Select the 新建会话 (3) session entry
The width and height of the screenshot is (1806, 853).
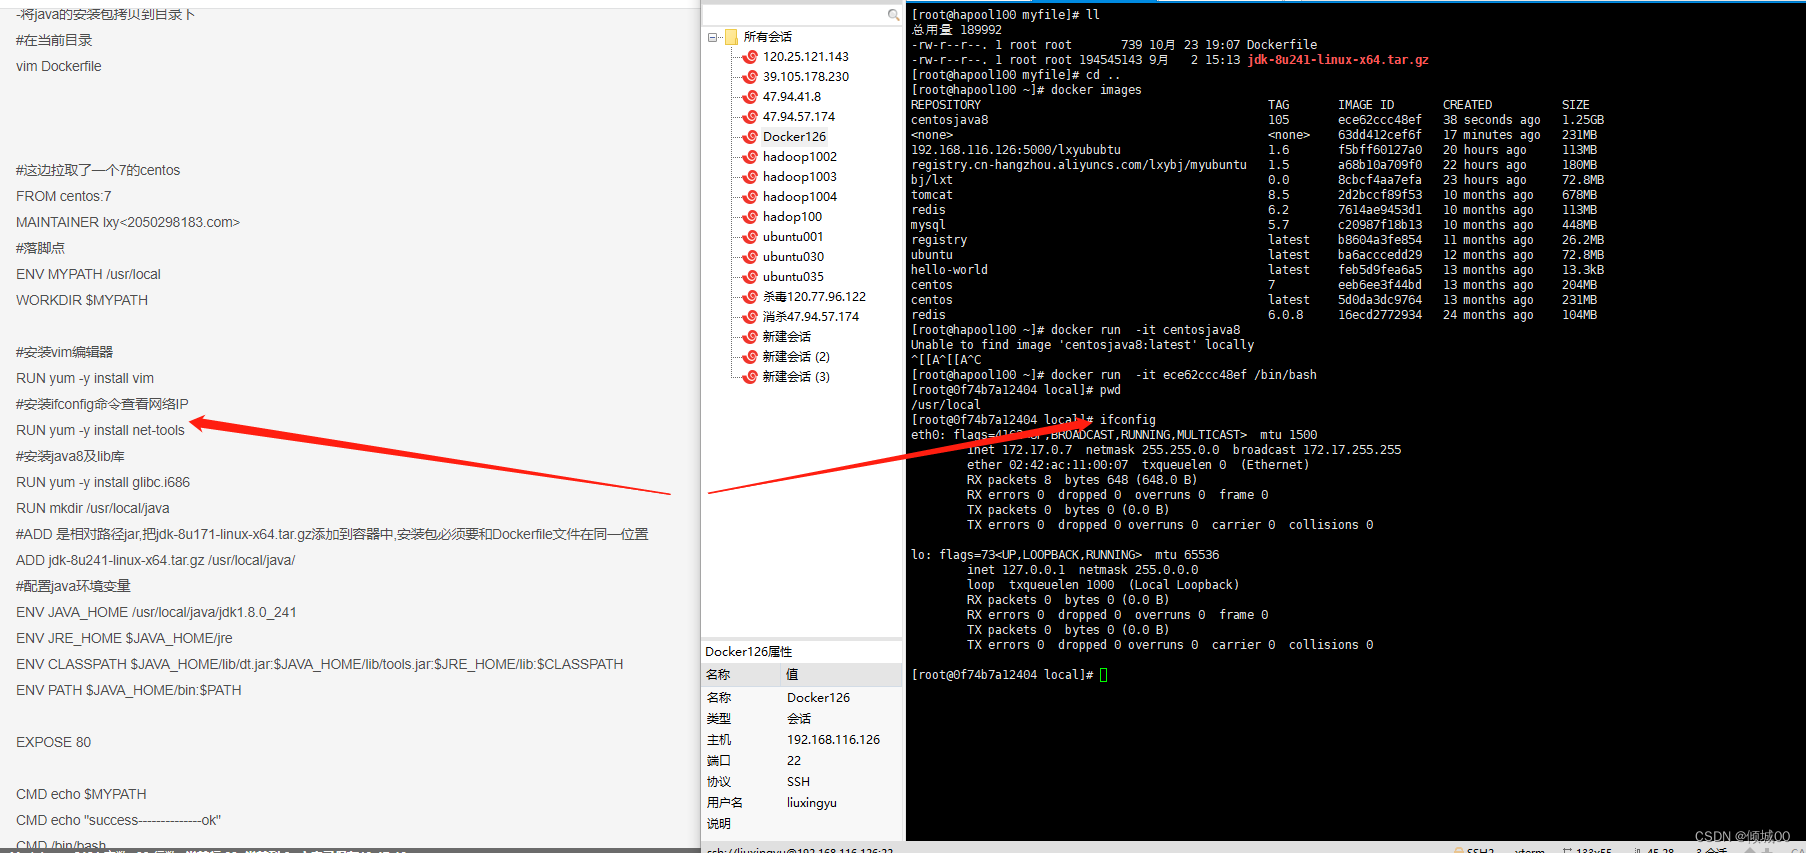tap(796, 377)
